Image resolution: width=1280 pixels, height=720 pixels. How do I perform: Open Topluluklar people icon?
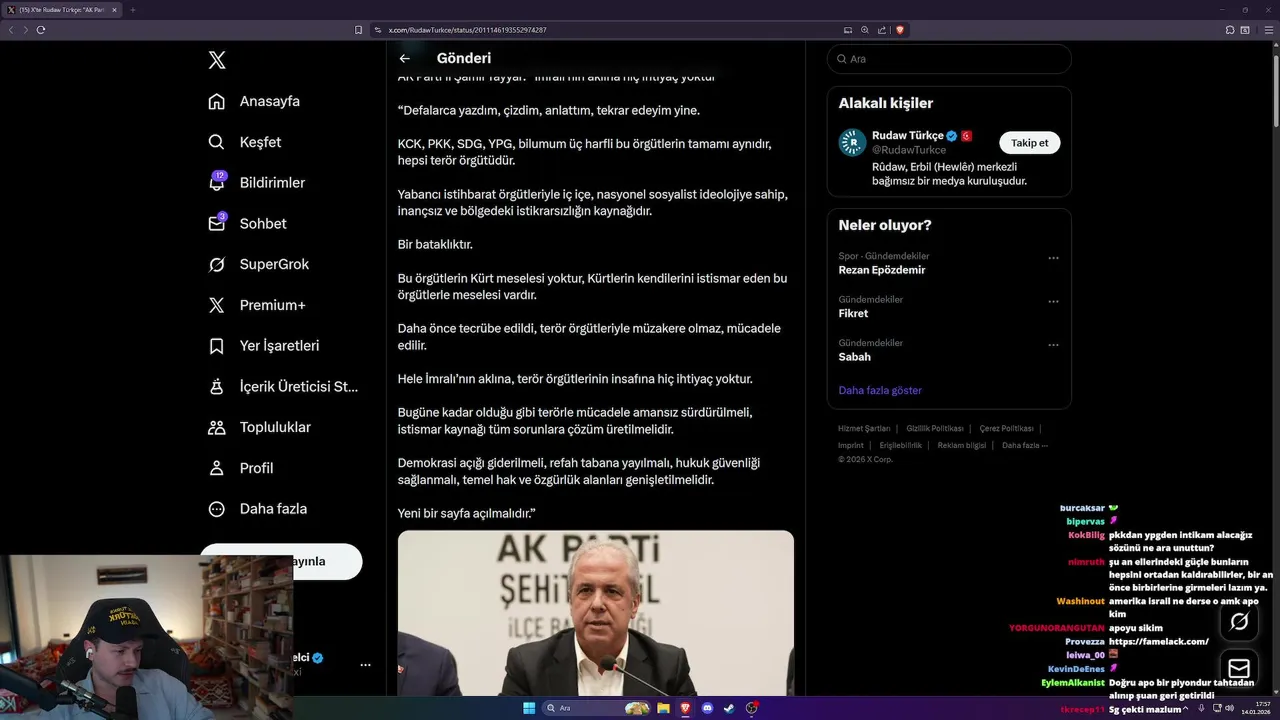point(216,427)
